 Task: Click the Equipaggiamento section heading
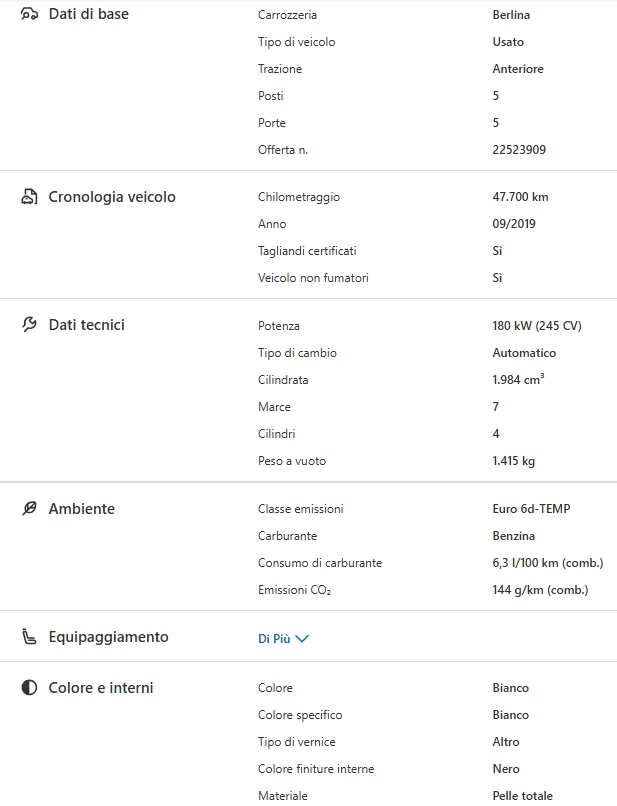point(108,637)
